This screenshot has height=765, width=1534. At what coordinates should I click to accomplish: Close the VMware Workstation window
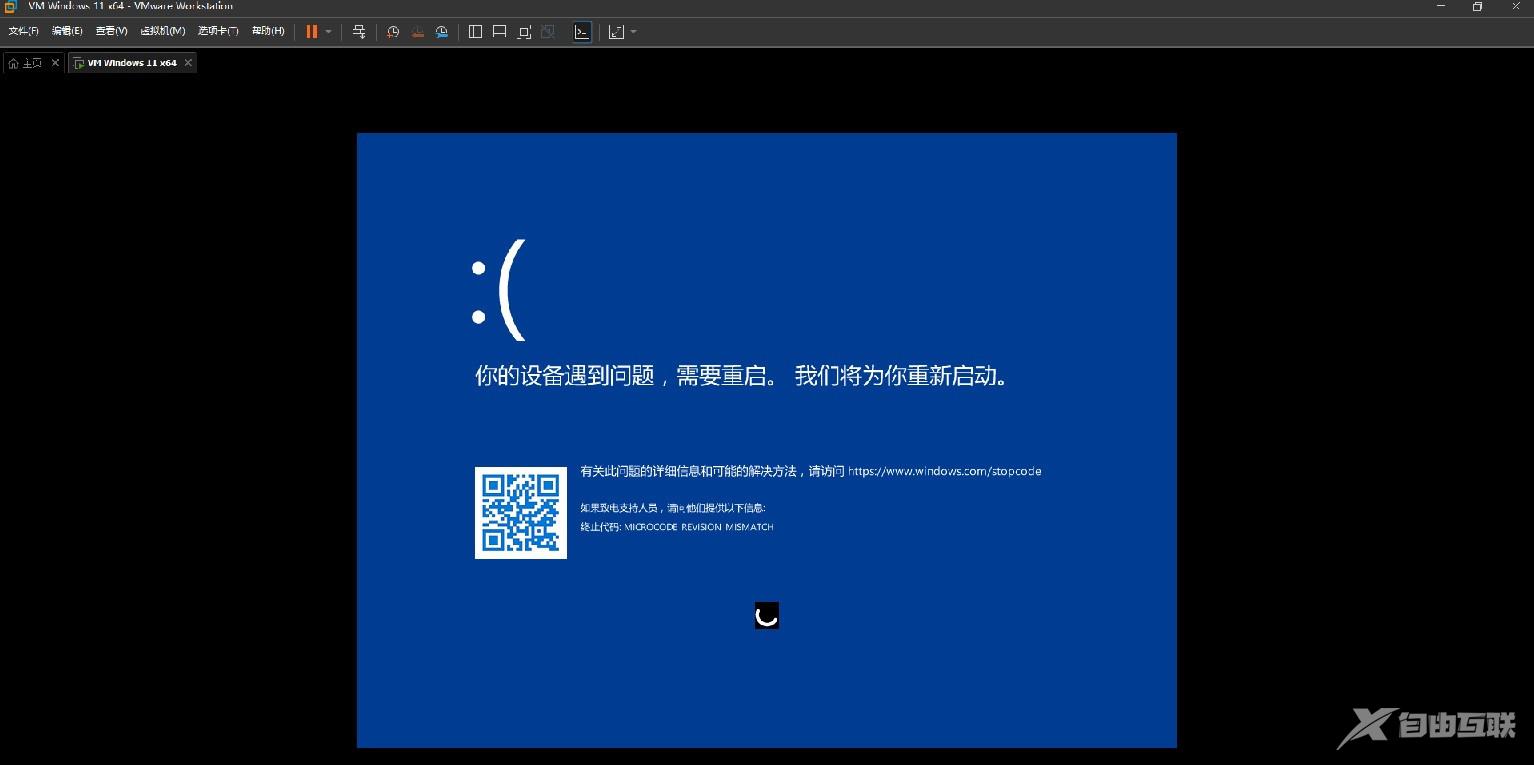pos(1515,6)
